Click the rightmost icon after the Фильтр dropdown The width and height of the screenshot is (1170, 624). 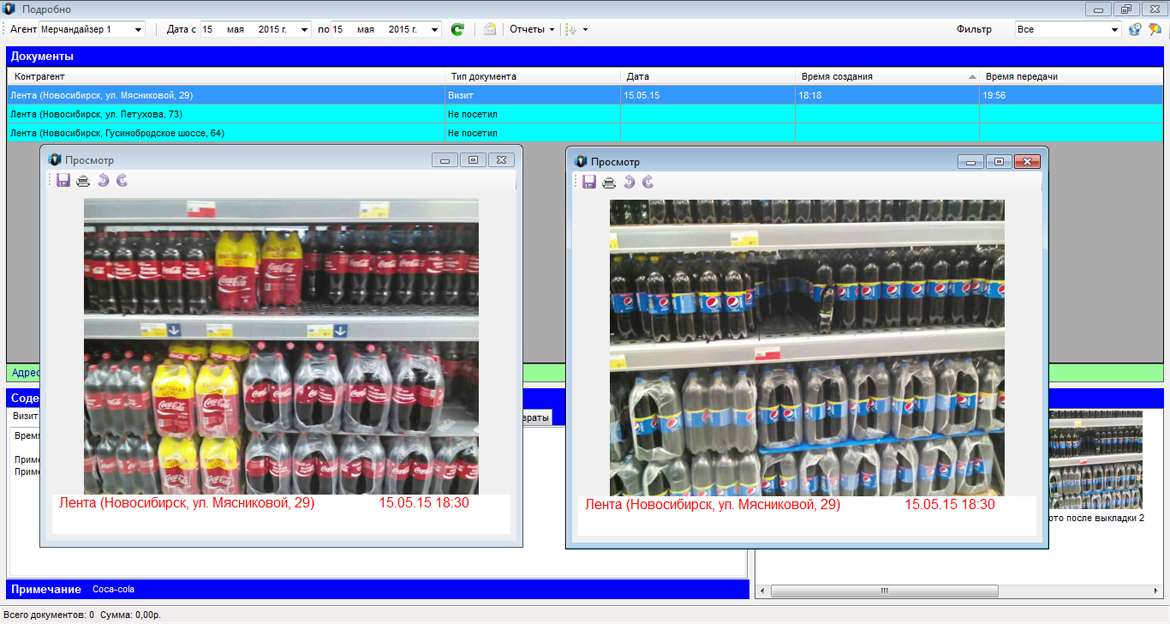pyautogui.click(x=1155, y=30)
